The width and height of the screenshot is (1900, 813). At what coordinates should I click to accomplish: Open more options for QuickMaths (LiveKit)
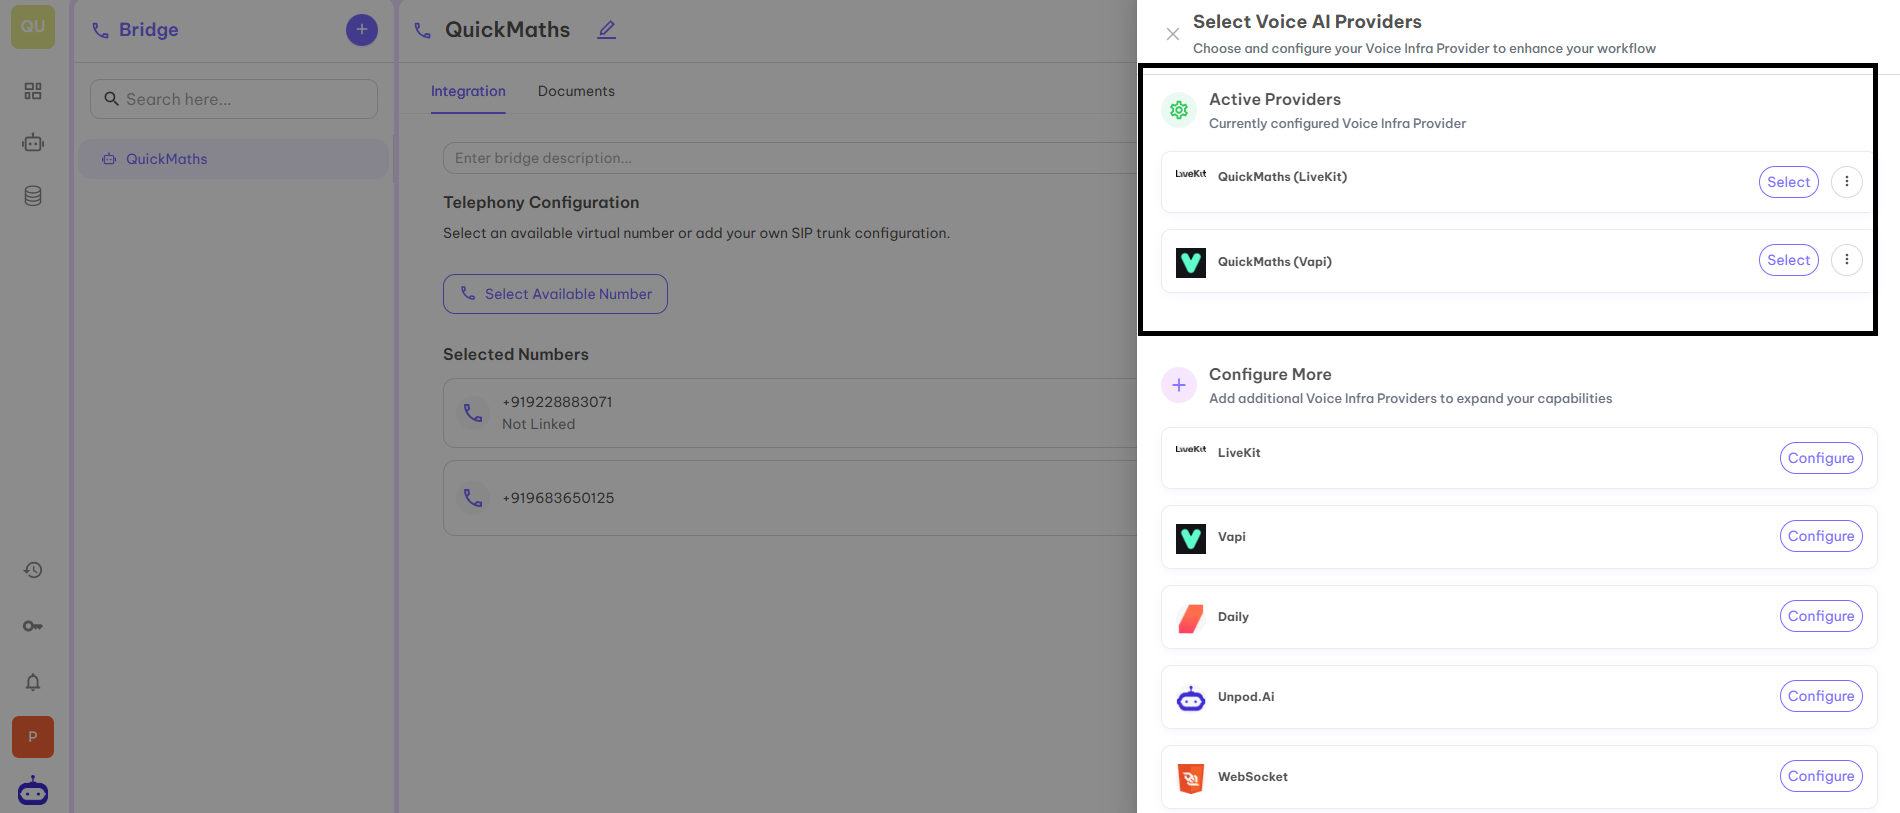click(x=1847, y=182)
